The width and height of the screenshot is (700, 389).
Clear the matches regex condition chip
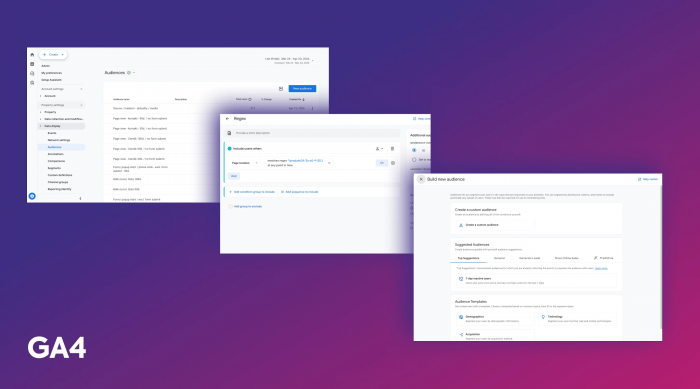pos(329,163)
